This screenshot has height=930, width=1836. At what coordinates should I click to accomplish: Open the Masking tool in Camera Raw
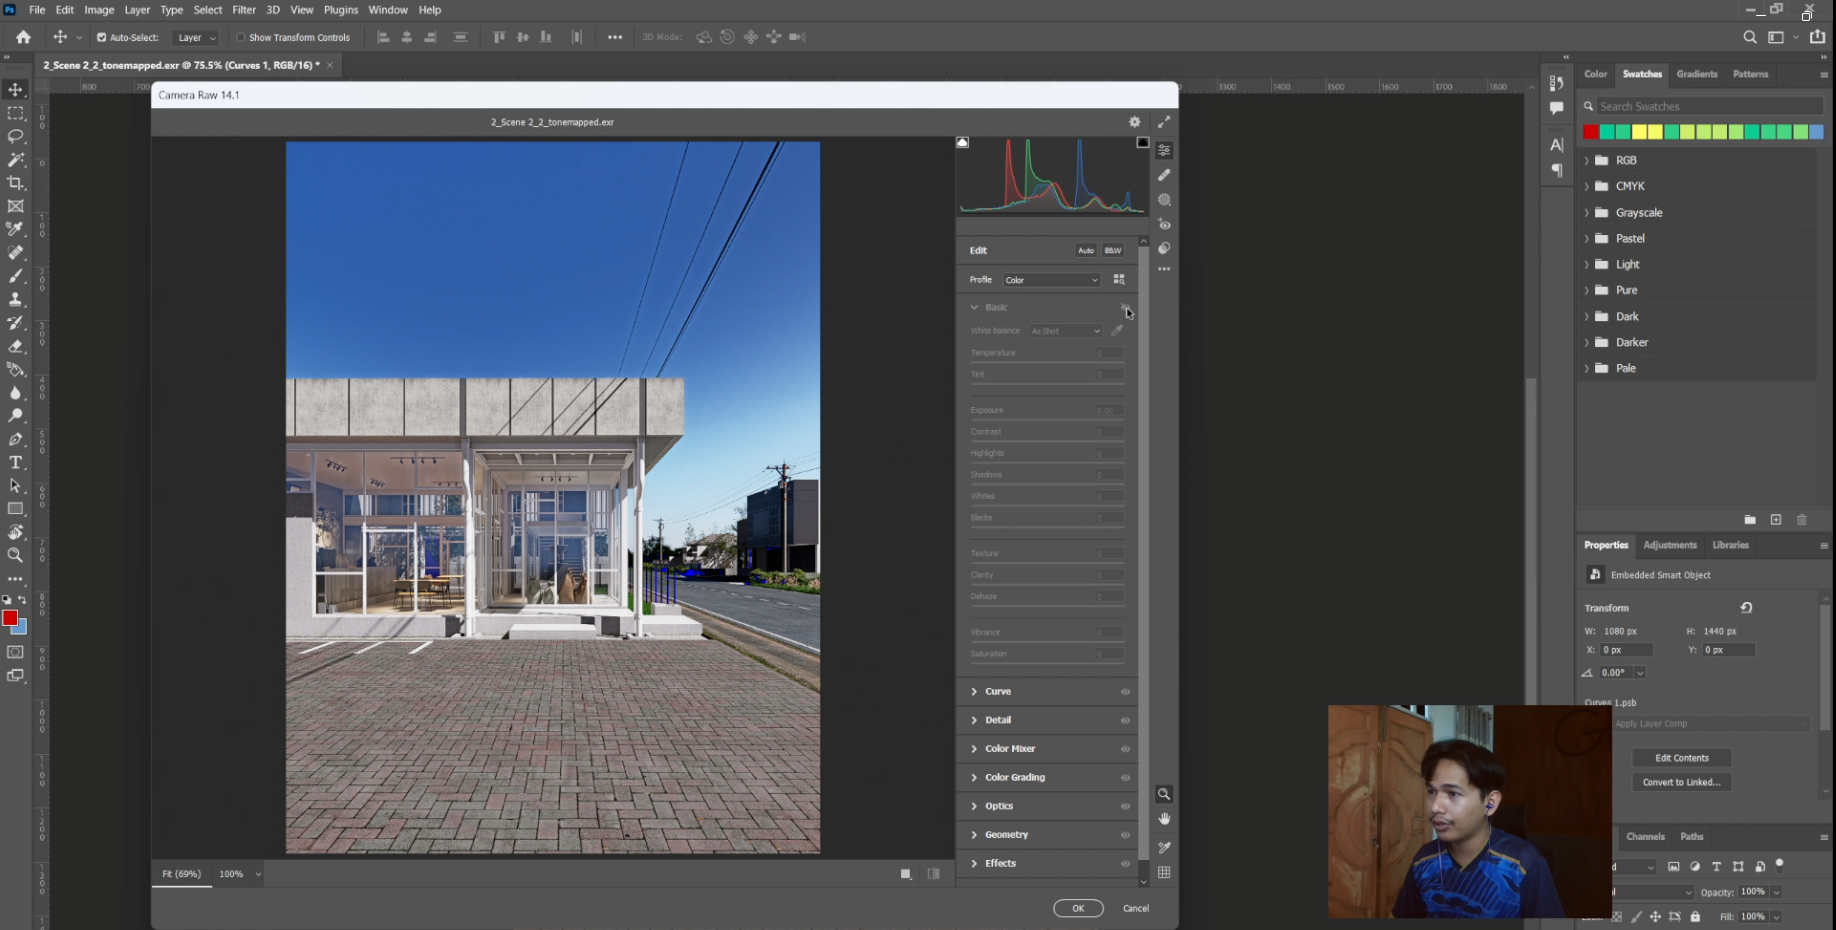(x=1164, y=199)
